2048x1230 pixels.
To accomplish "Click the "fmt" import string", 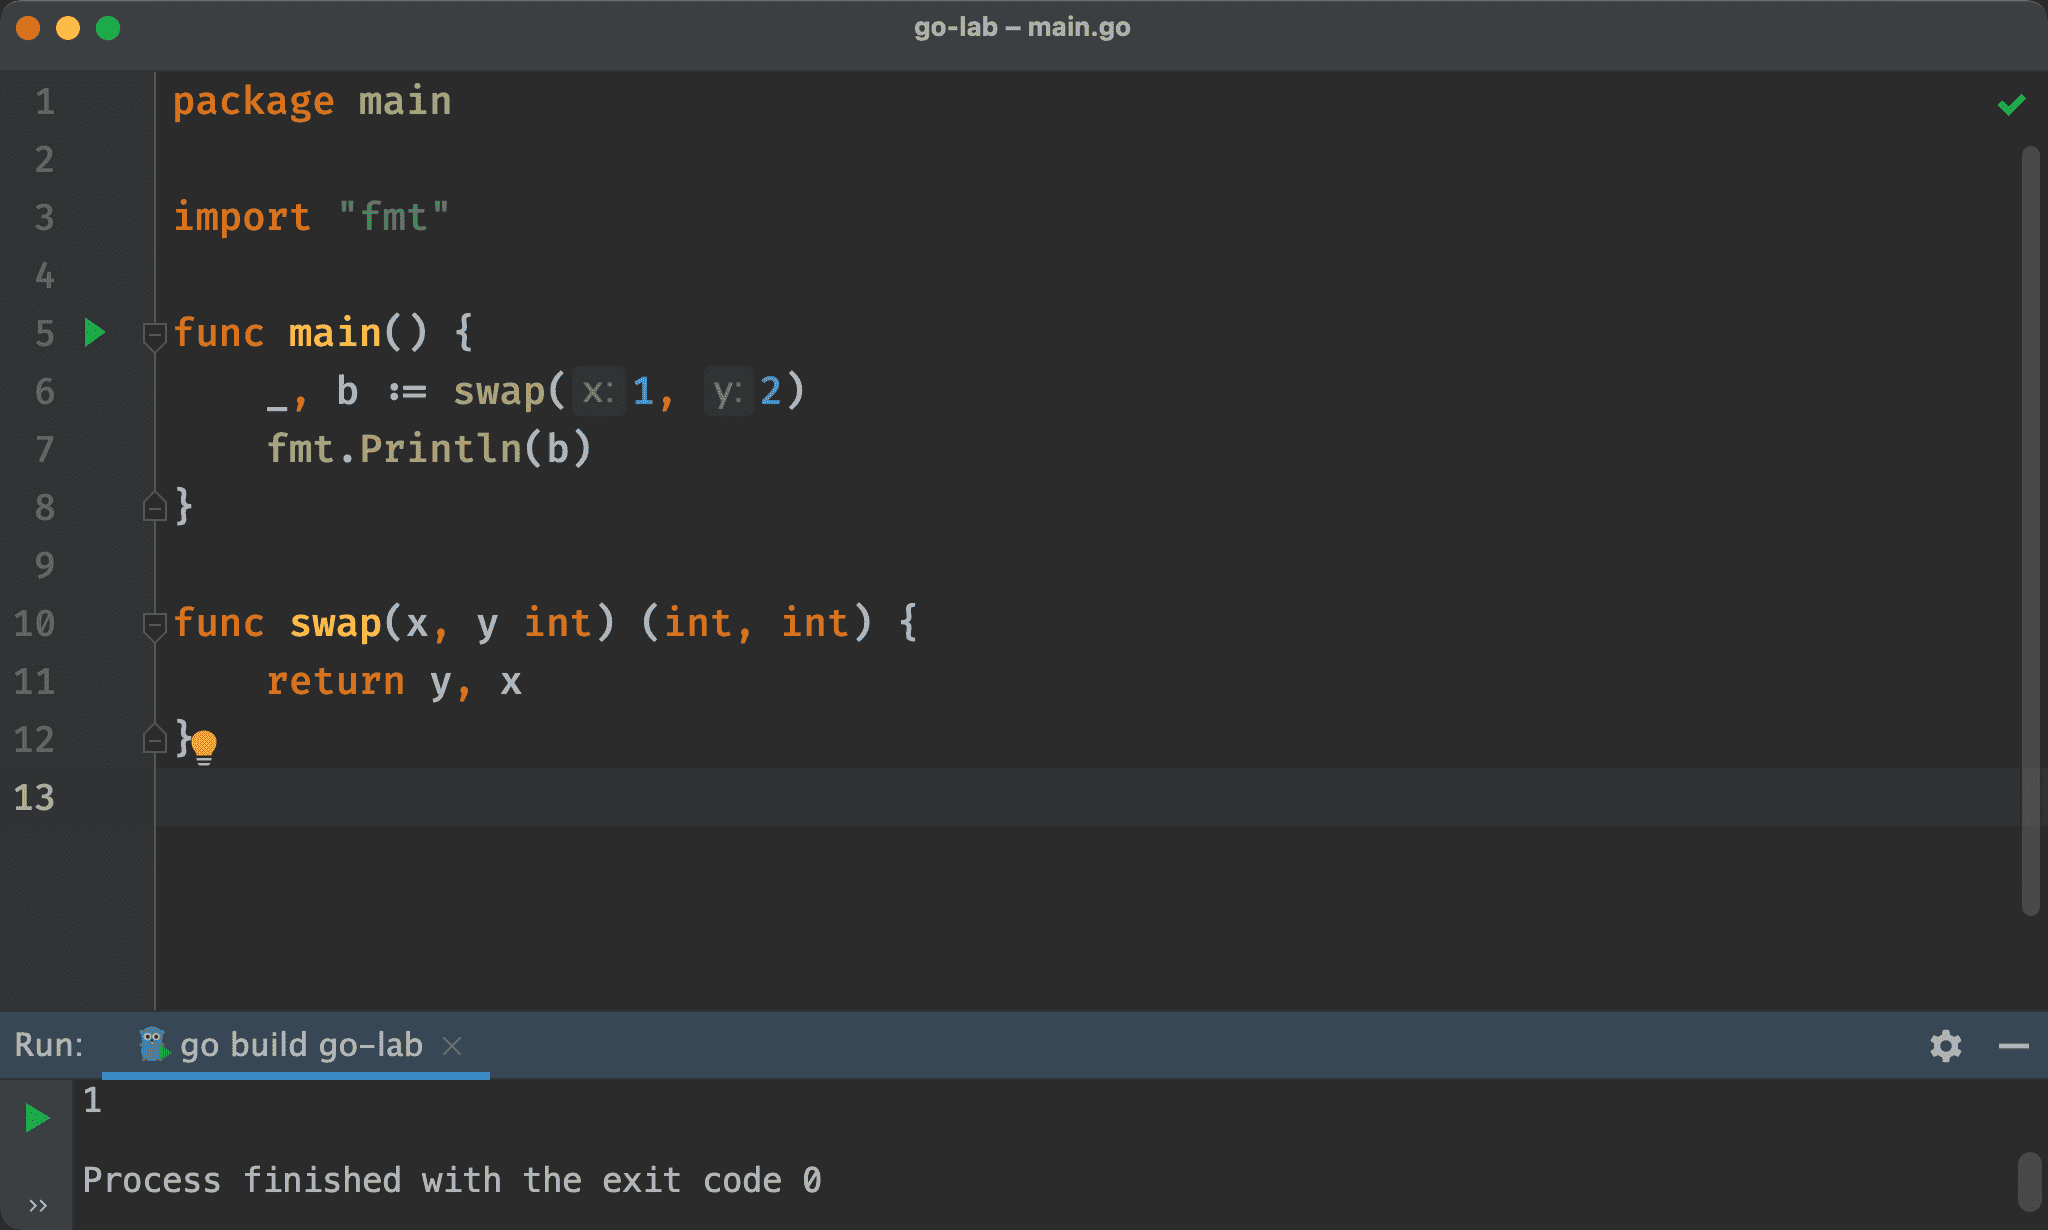I will (x=393, y=217).
